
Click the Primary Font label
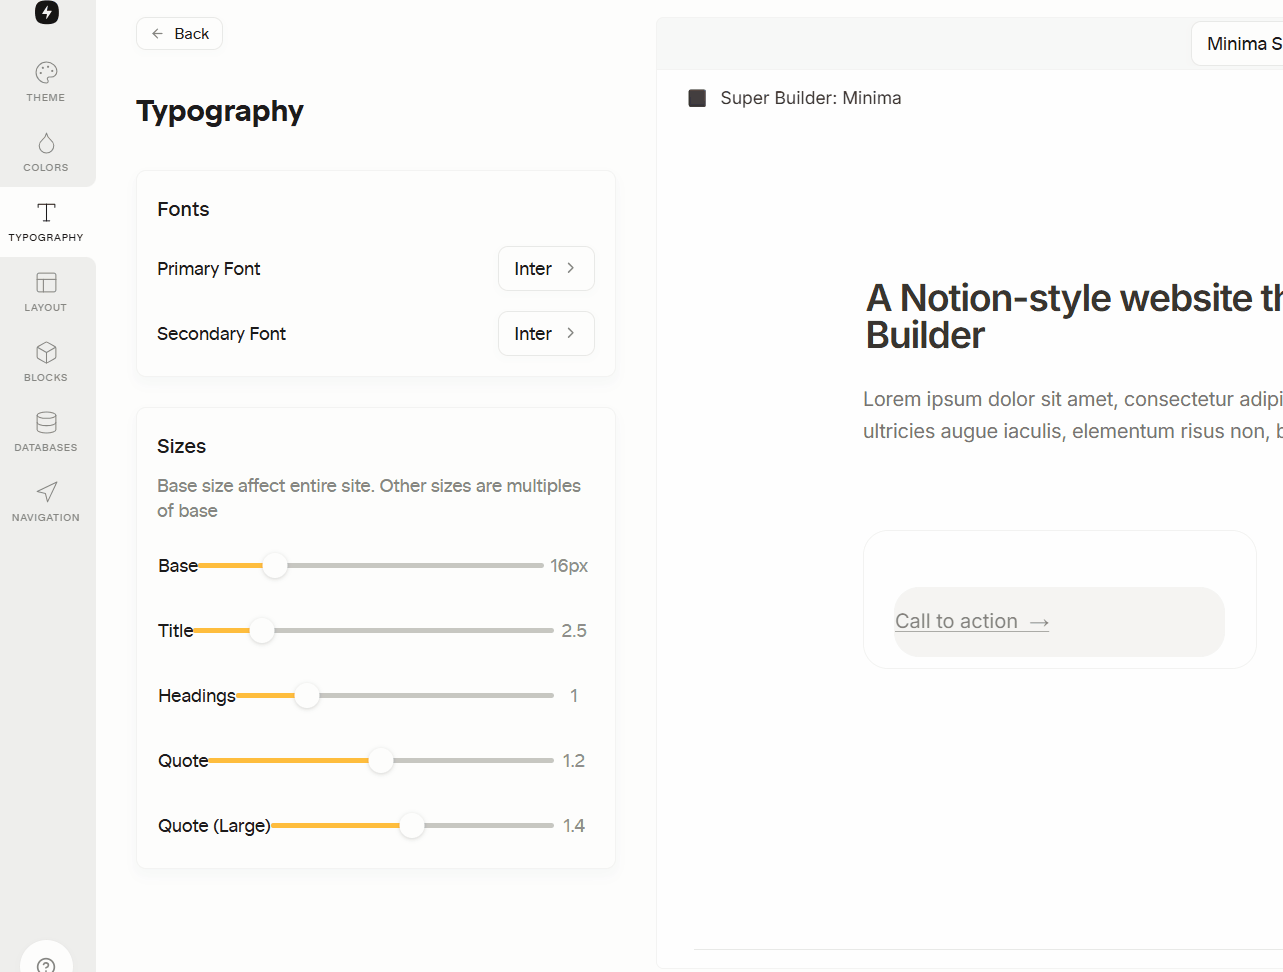[x=209, y=269]
